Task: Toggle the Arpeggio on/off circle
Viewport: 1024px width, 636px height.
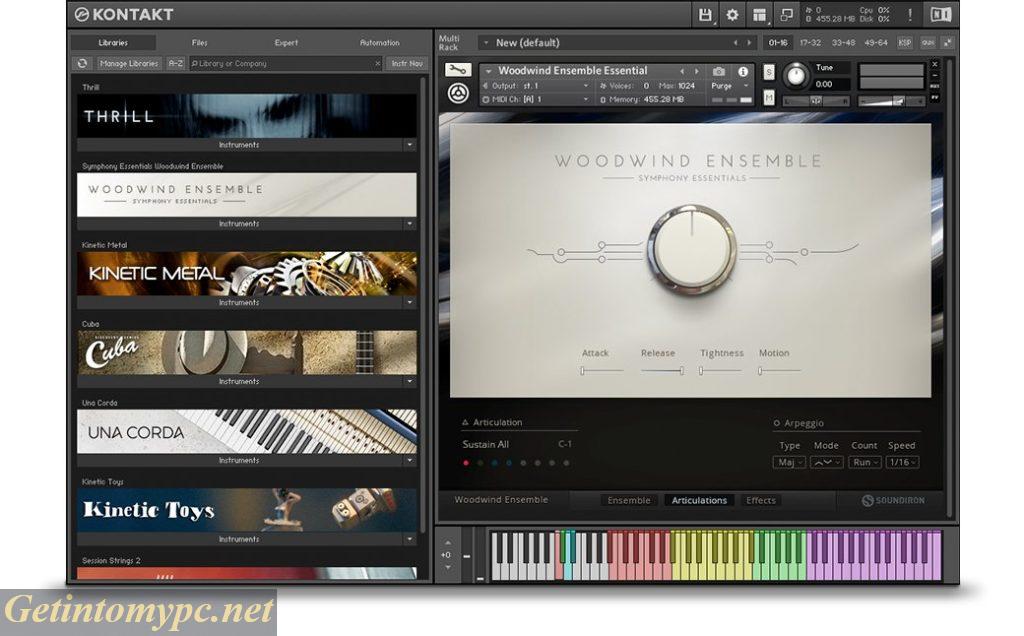Action: tap(776, 423)
